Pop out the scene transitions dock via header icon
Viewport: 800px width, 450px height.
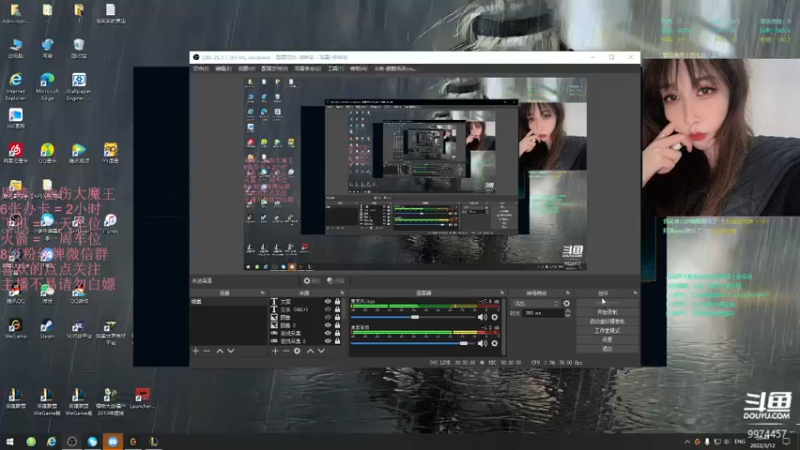pyautogui.click(x=567, y=293)
